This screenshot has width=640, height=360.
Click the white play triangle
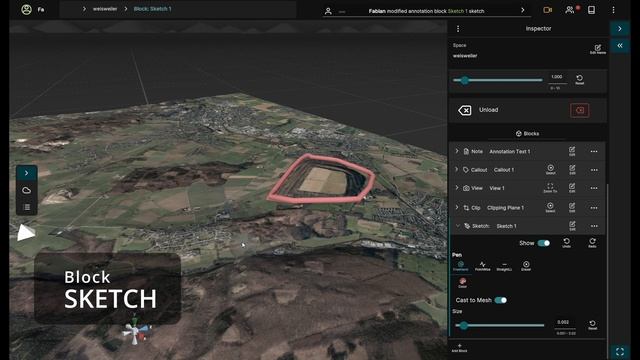click(x=26, y=233)
